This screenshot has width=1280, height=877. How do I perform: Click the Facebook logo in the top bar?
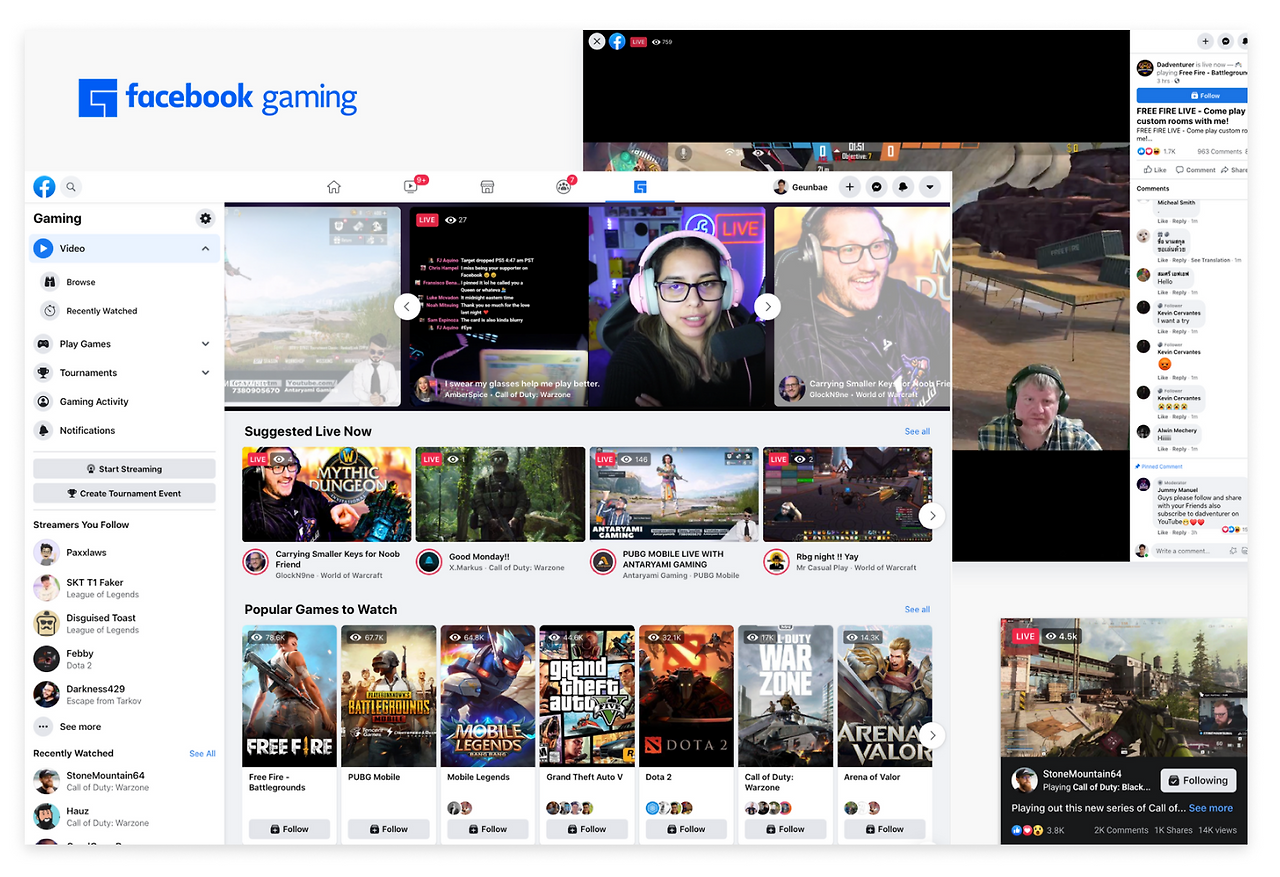pos(44,187)
